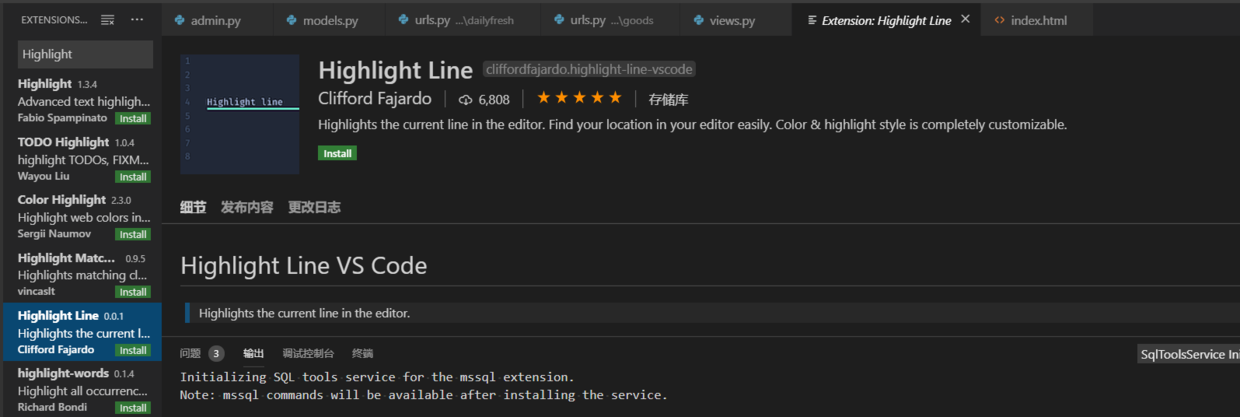This screenshot has width=1240, height=417.
Task: Install Highlight extension by Fabio Spampinato
Action: click(x=134, y=118)
